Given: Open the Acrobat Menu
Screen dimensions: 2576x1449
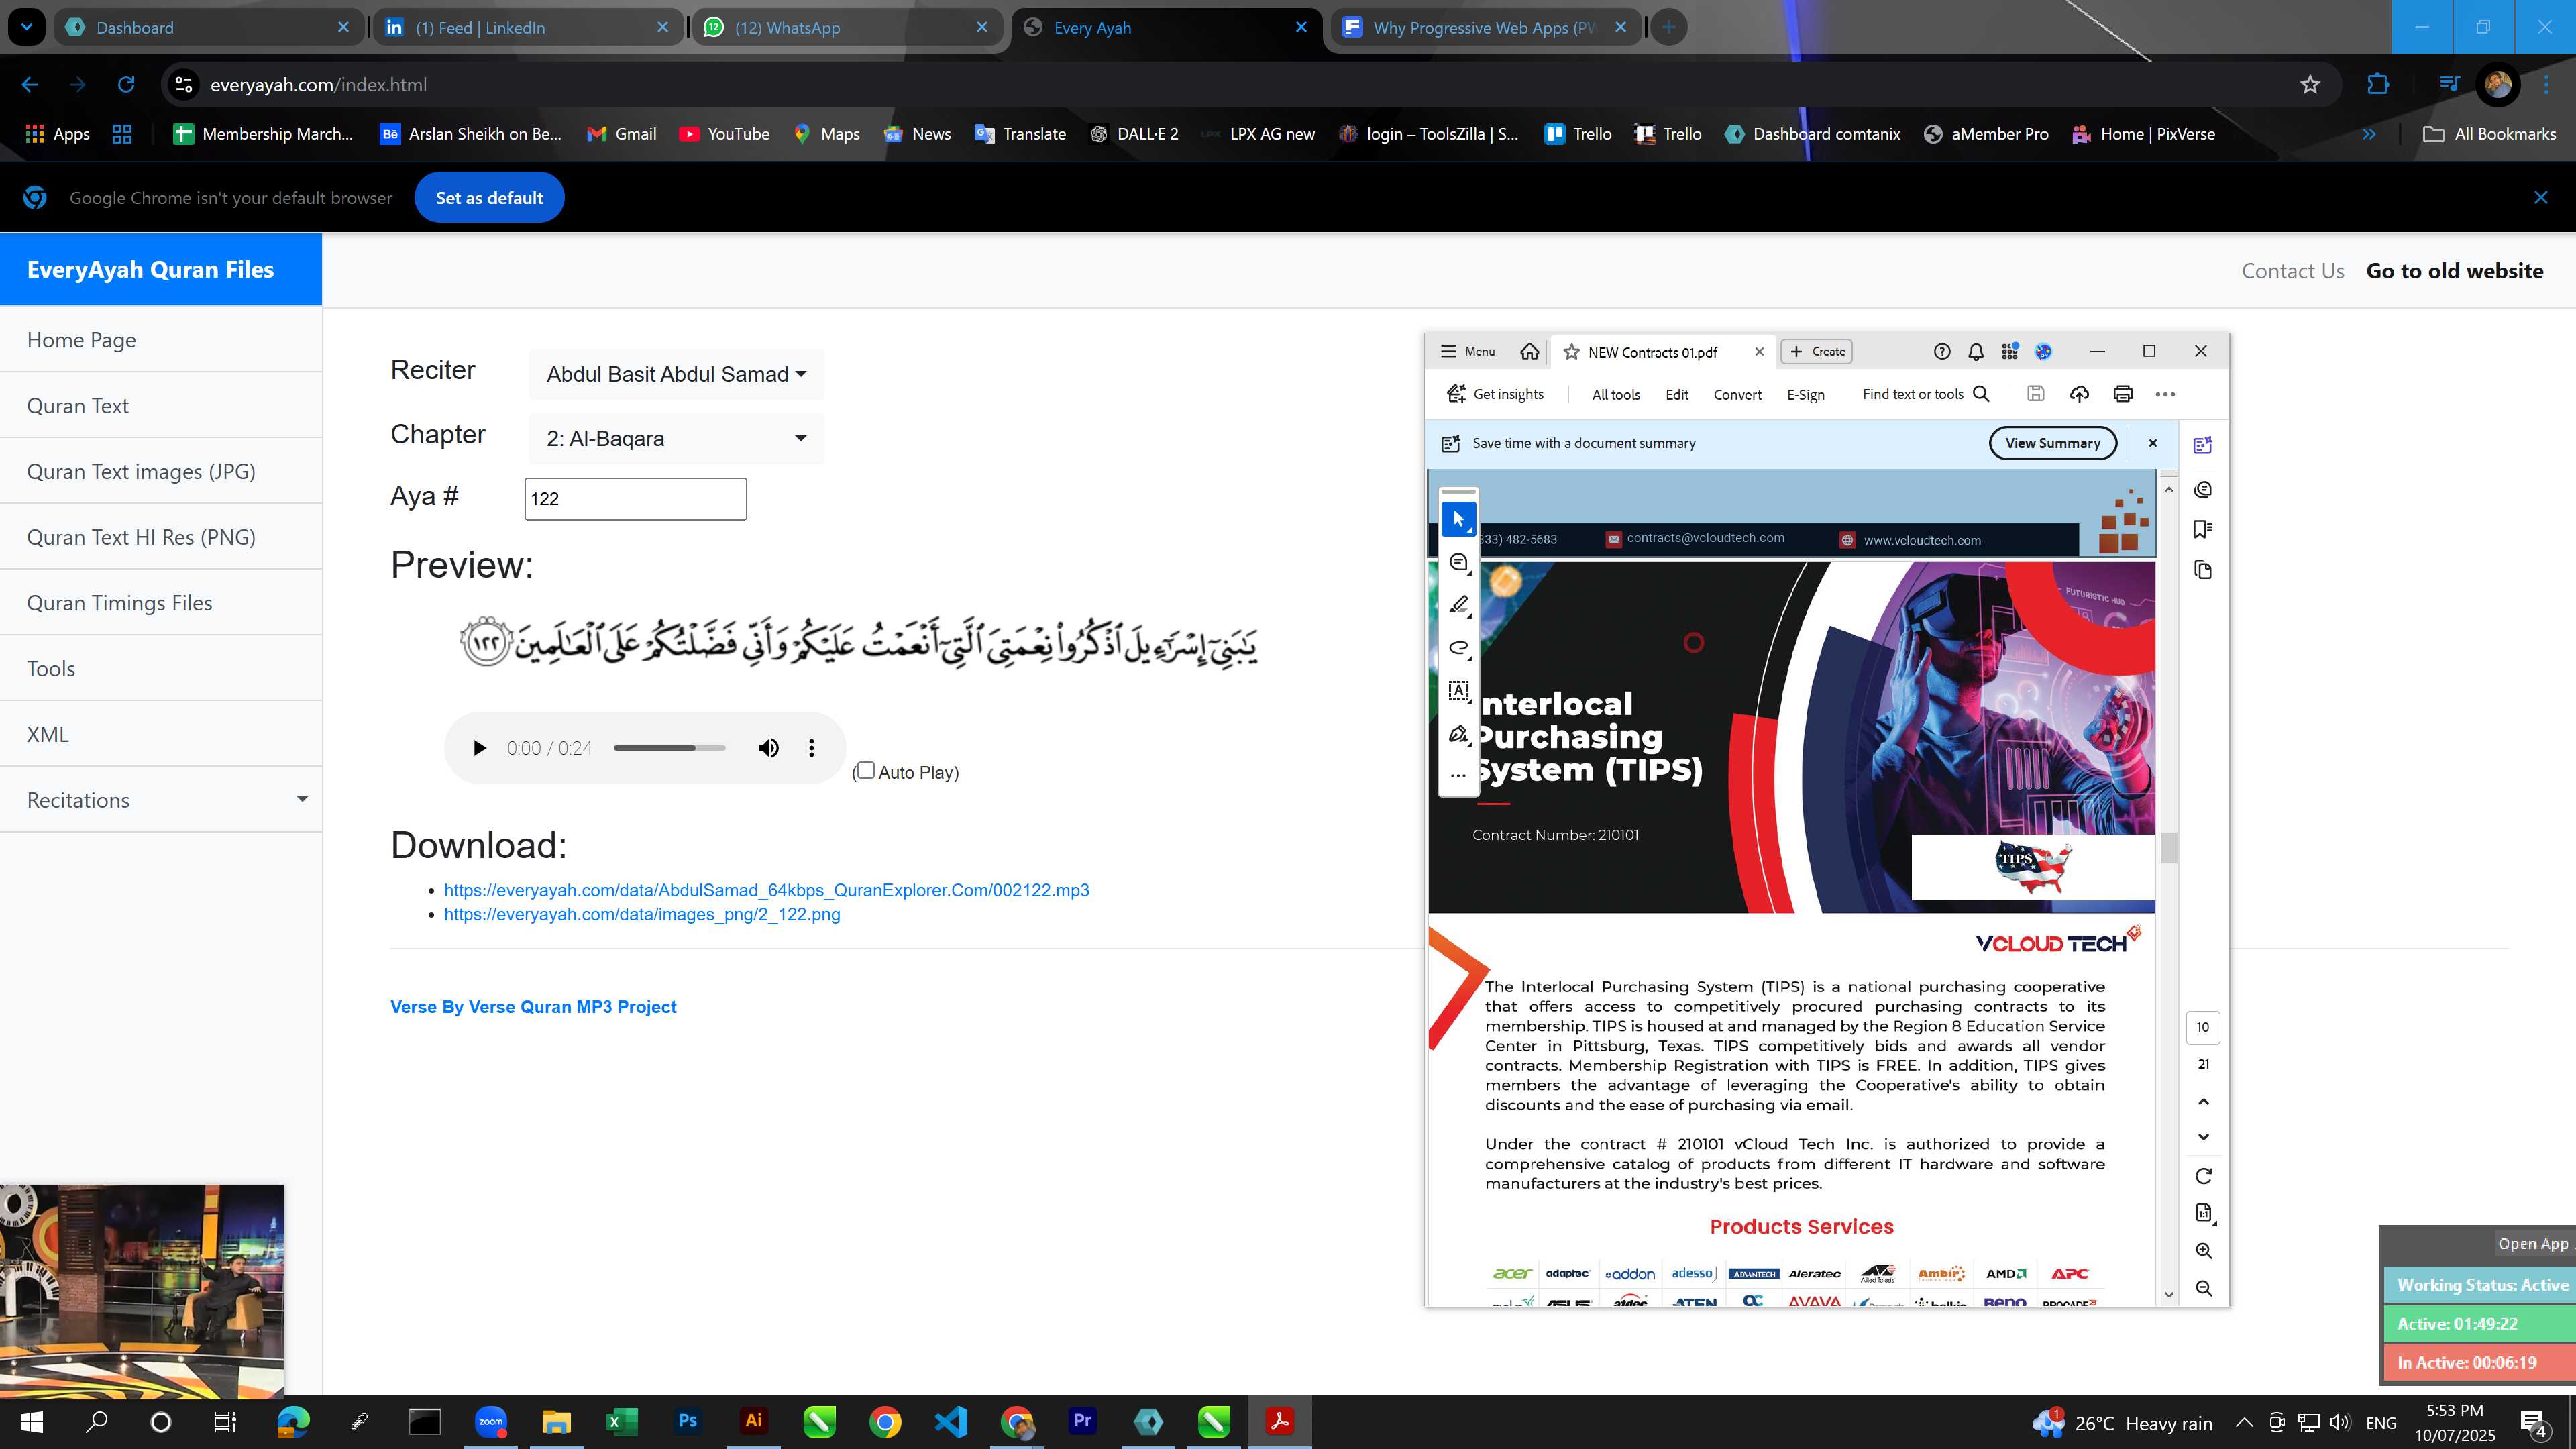Looking at the screenshot, I should coord(1467,351).
